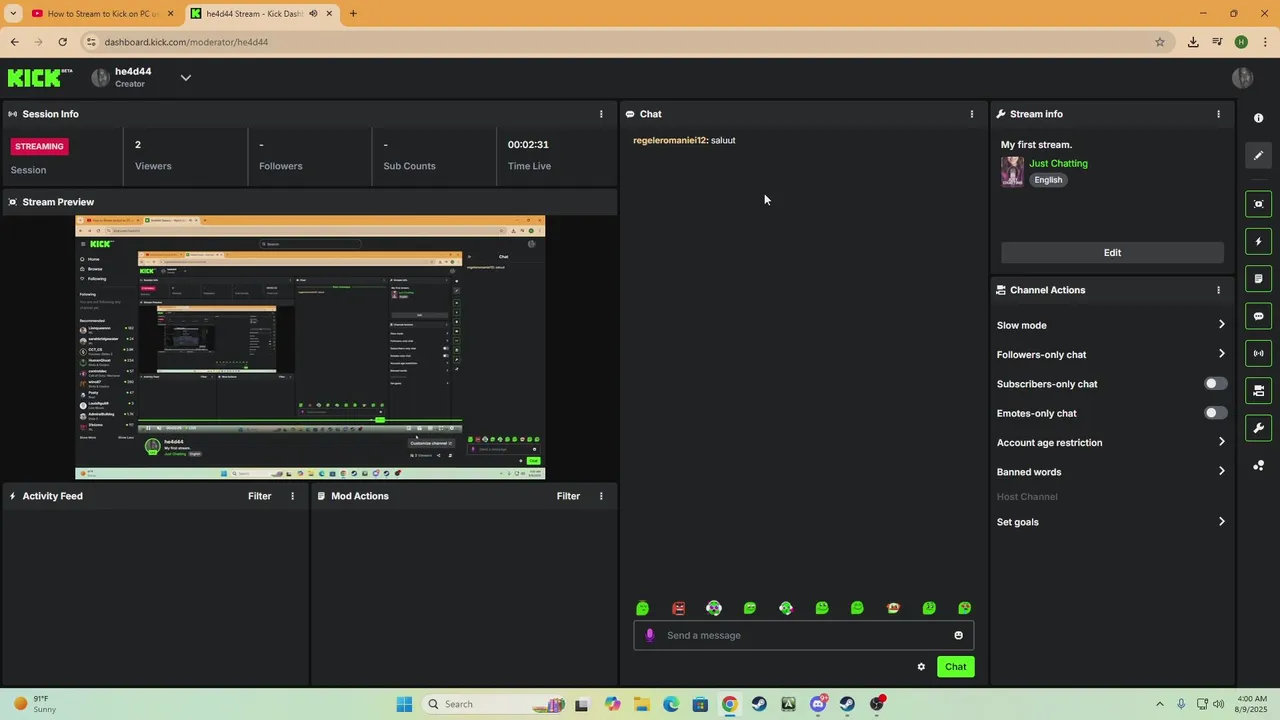Open File Explorer from taskbar
1280x720 pixels.
(641, 704)
